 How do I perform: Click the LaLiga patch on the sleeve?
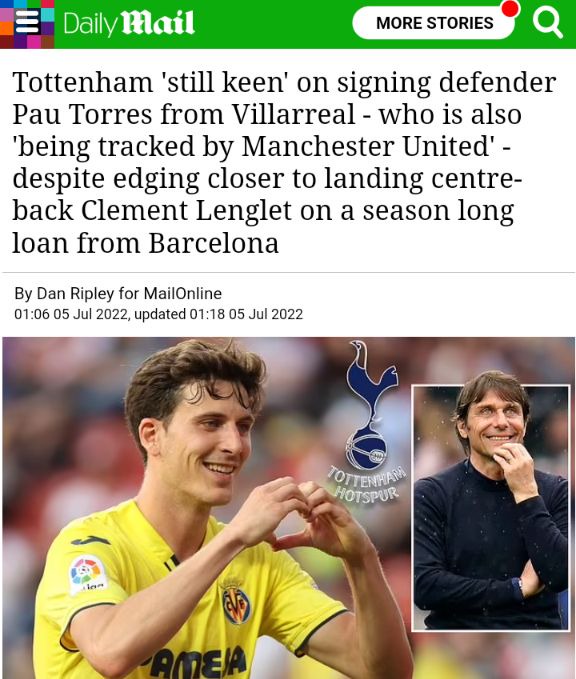pyautogui.click(x=88, y=575)
